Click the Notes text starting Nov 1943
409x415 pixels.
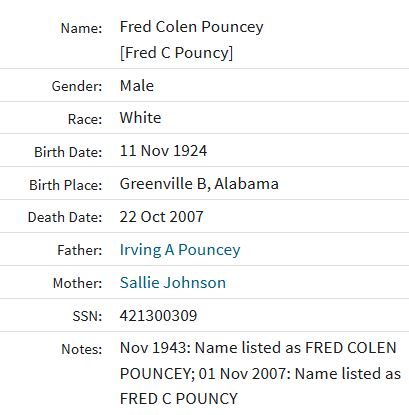pyautogui.click(x=260, y=373)
